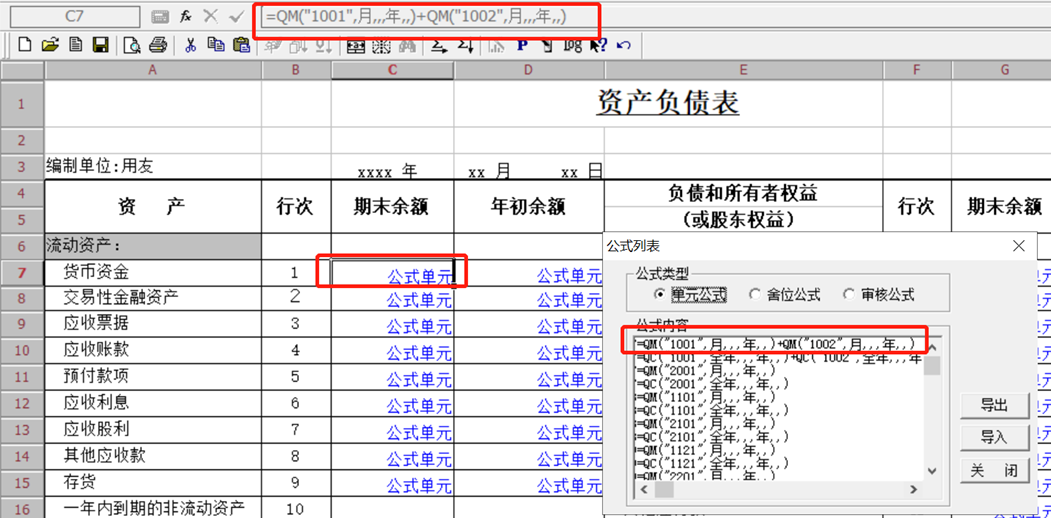Image resolution: width=1051 pixels, height=518 pixels.
Task: Click the Paste clipboard icon
Action: tap(241, 45)
